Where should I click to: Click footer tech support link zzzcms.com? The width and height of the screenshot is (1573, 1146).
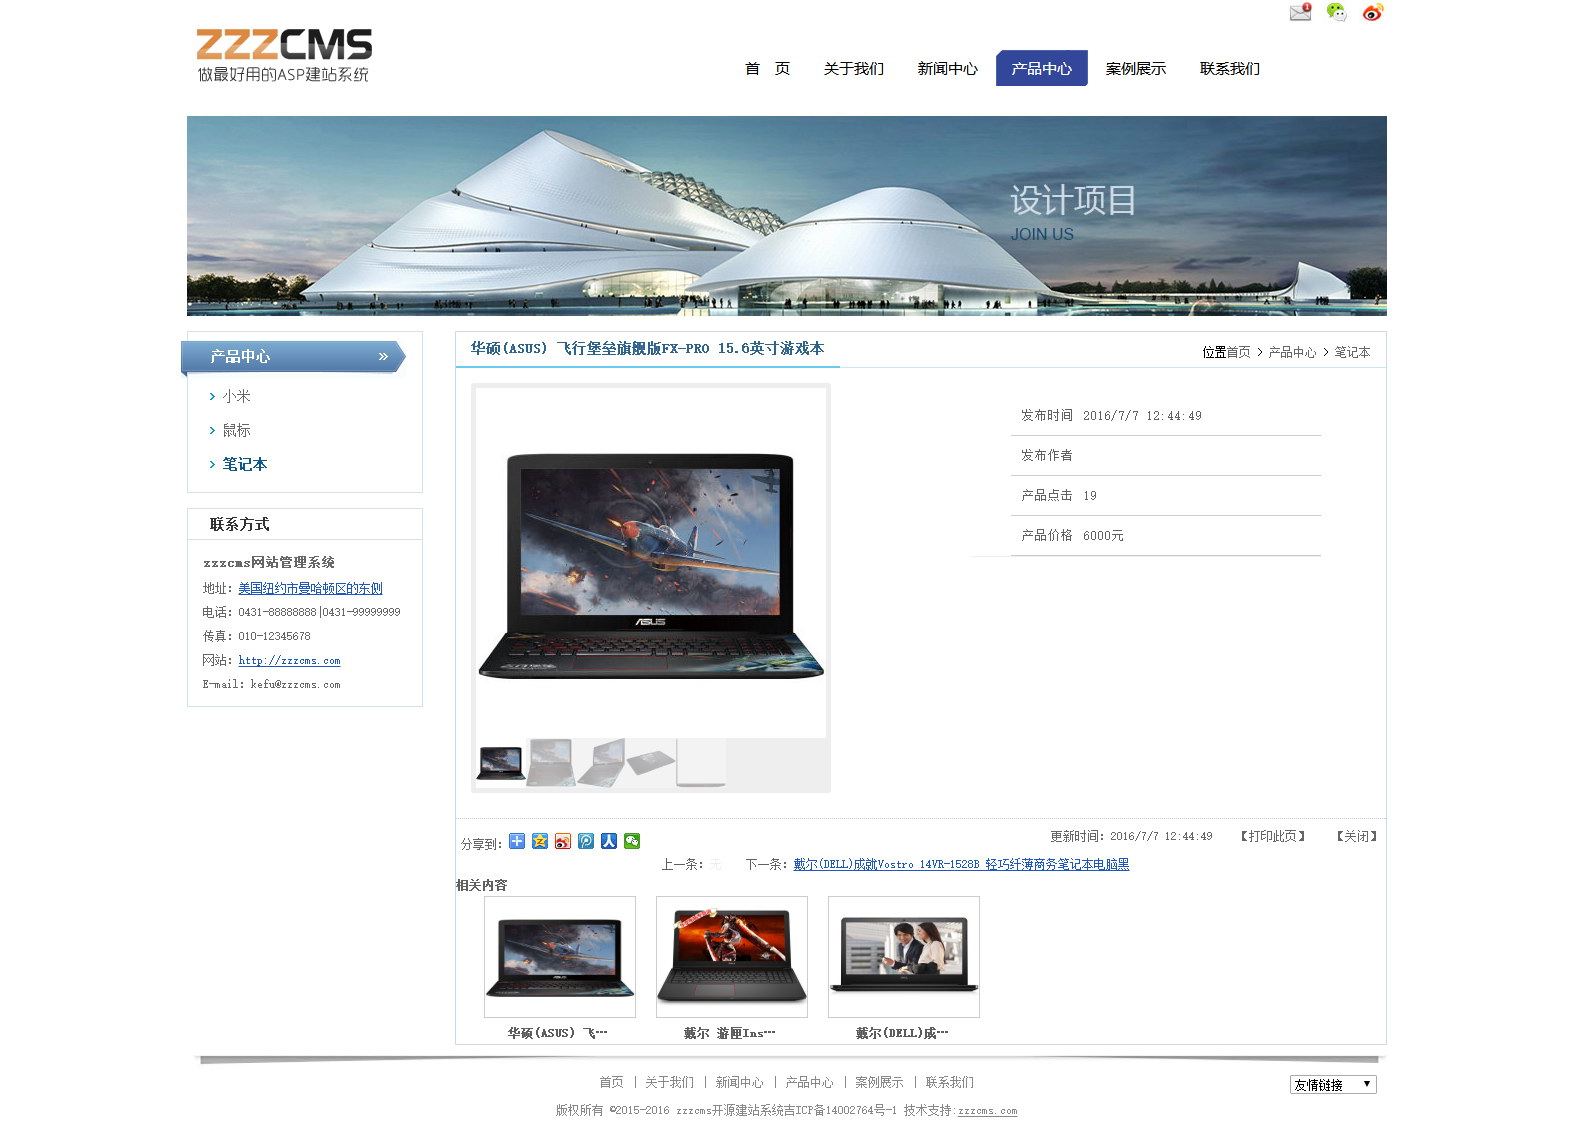pyautogui.click(x=987, y=1111)
